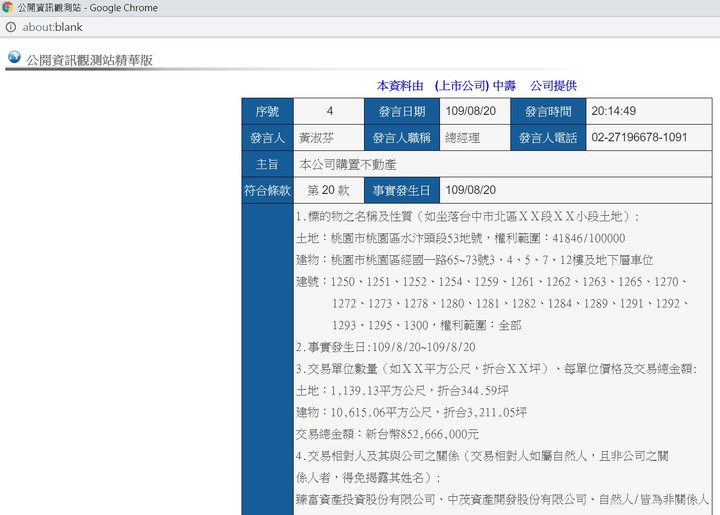Click the 公開資訊觀測站精華版 heading
720x515 pixels.
coord(89,60)
